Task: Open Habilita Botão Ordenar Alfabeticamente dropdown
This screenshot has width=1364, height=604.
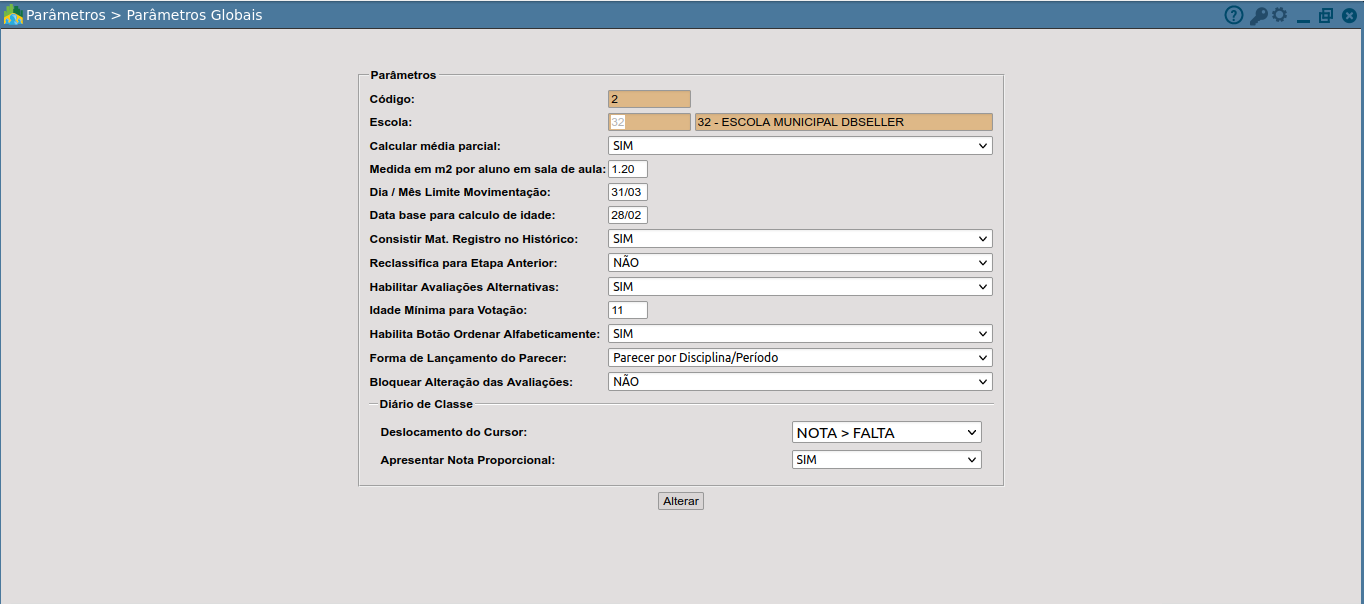Action: click(799, 333)
